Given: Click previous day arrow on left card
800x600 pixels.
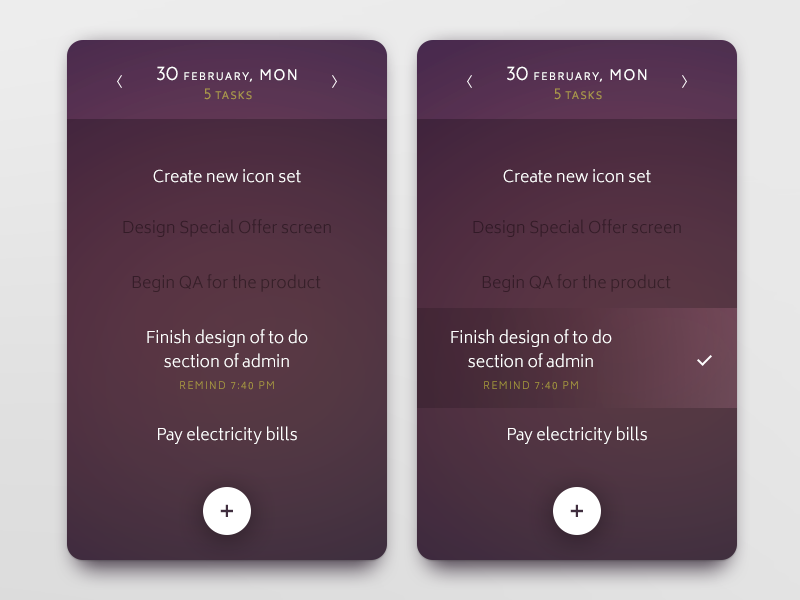Looking at the screenshot, I should [120, 82].
